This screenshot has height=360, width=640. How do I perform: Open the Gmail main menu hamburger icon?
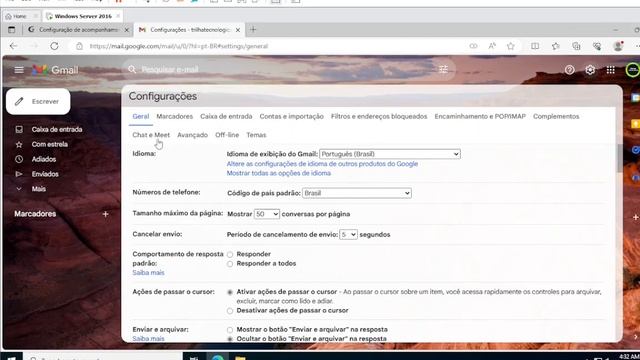click(19, 70)
